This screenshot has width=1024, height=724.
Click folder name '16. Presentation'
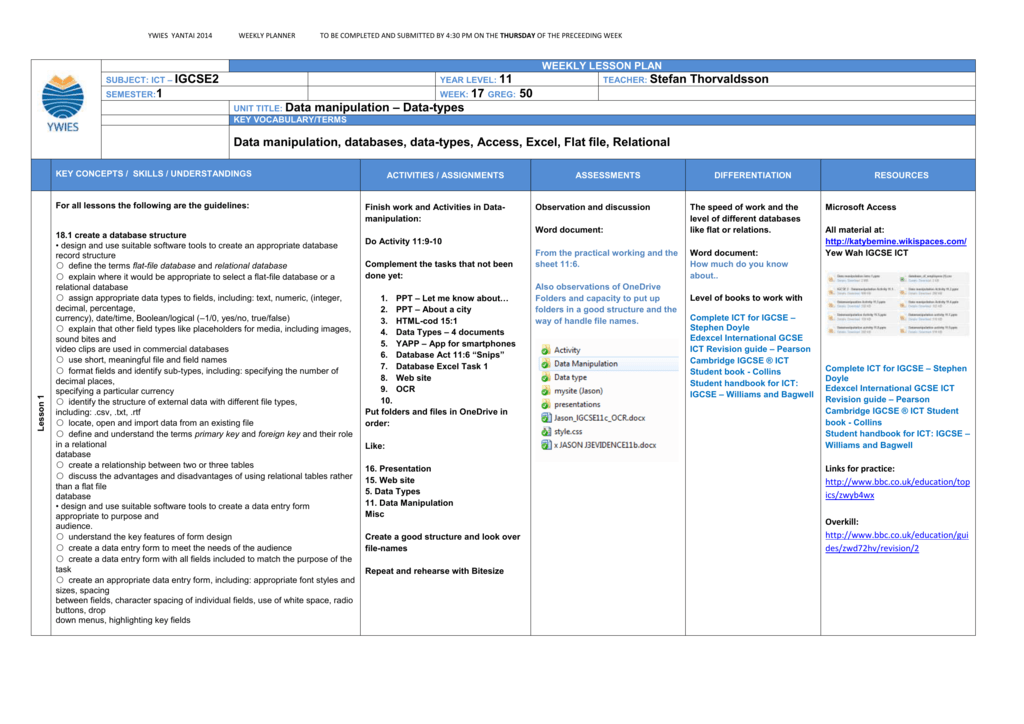point(398,469)
